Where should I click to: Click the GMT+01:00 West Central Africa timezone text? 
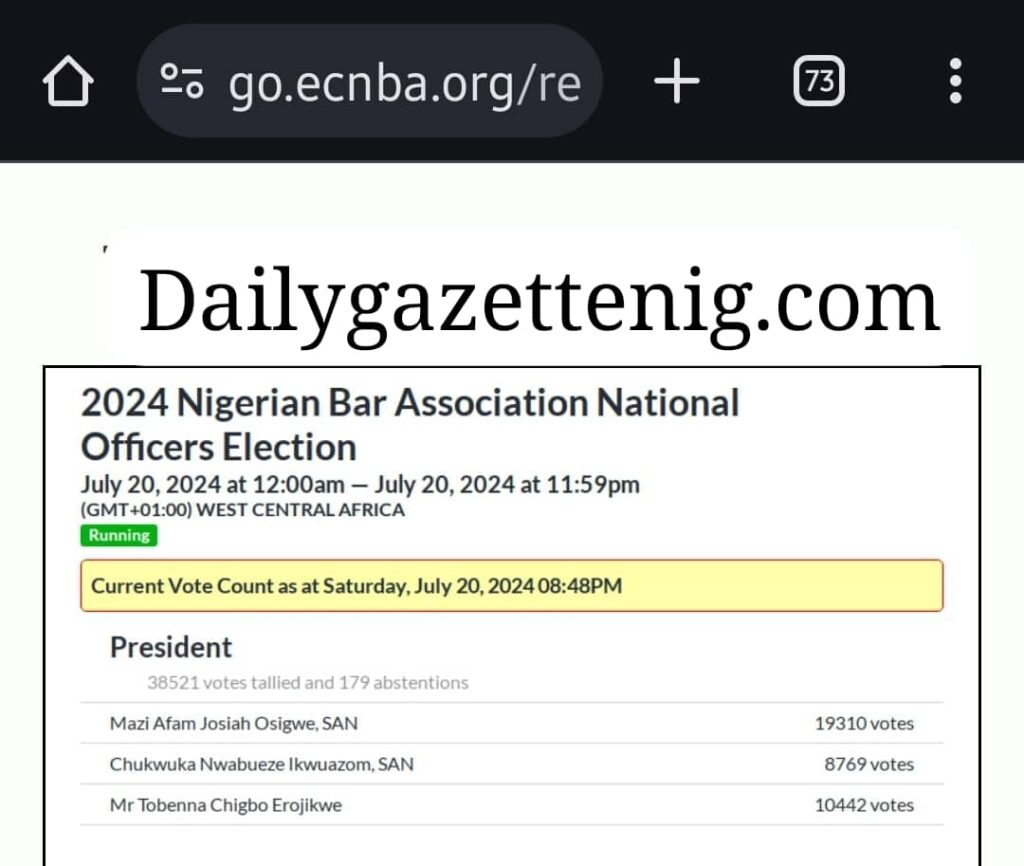click(243, 510)
